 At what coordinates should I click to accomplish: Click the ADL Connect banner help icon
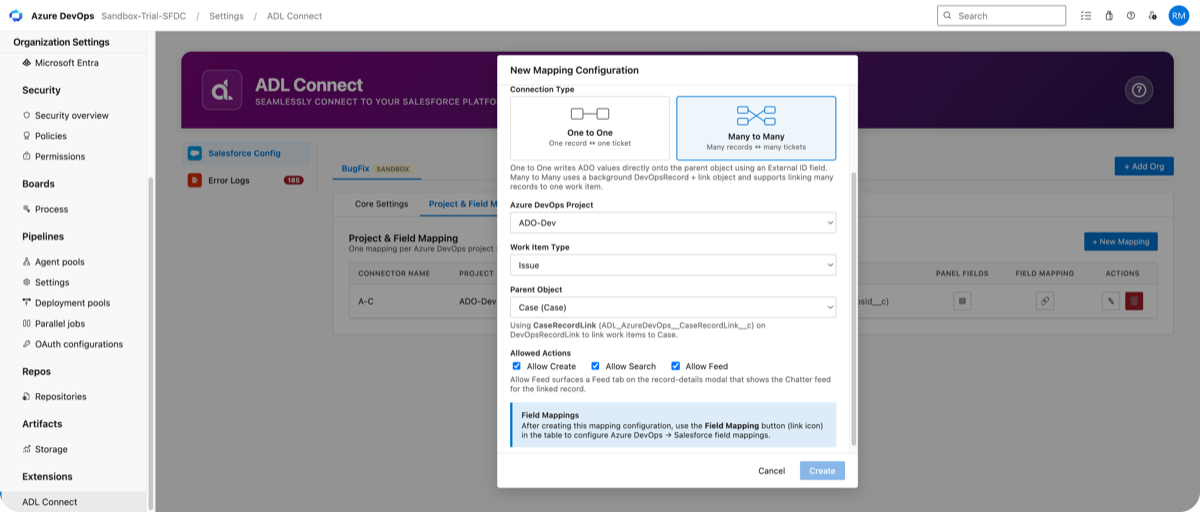[1139, 90]
